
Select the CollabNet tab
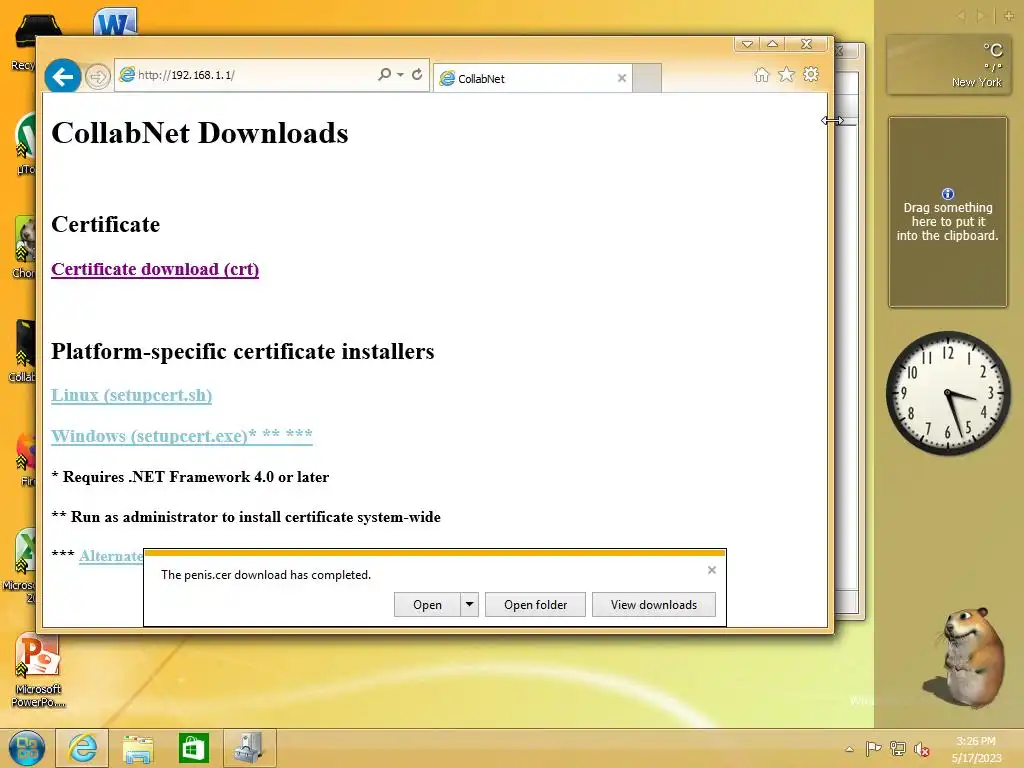[532, 78]
